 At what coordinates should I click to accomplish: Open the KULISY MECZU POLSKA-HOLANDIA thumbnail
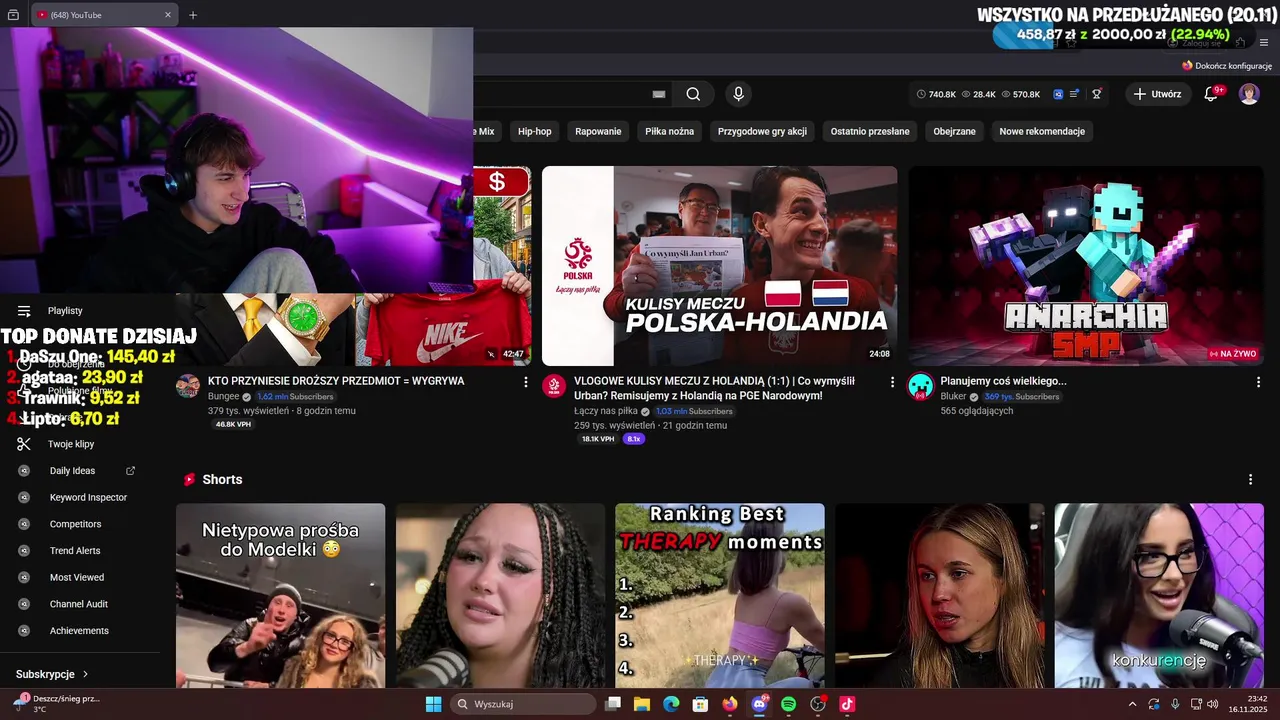tap(719, 266)
